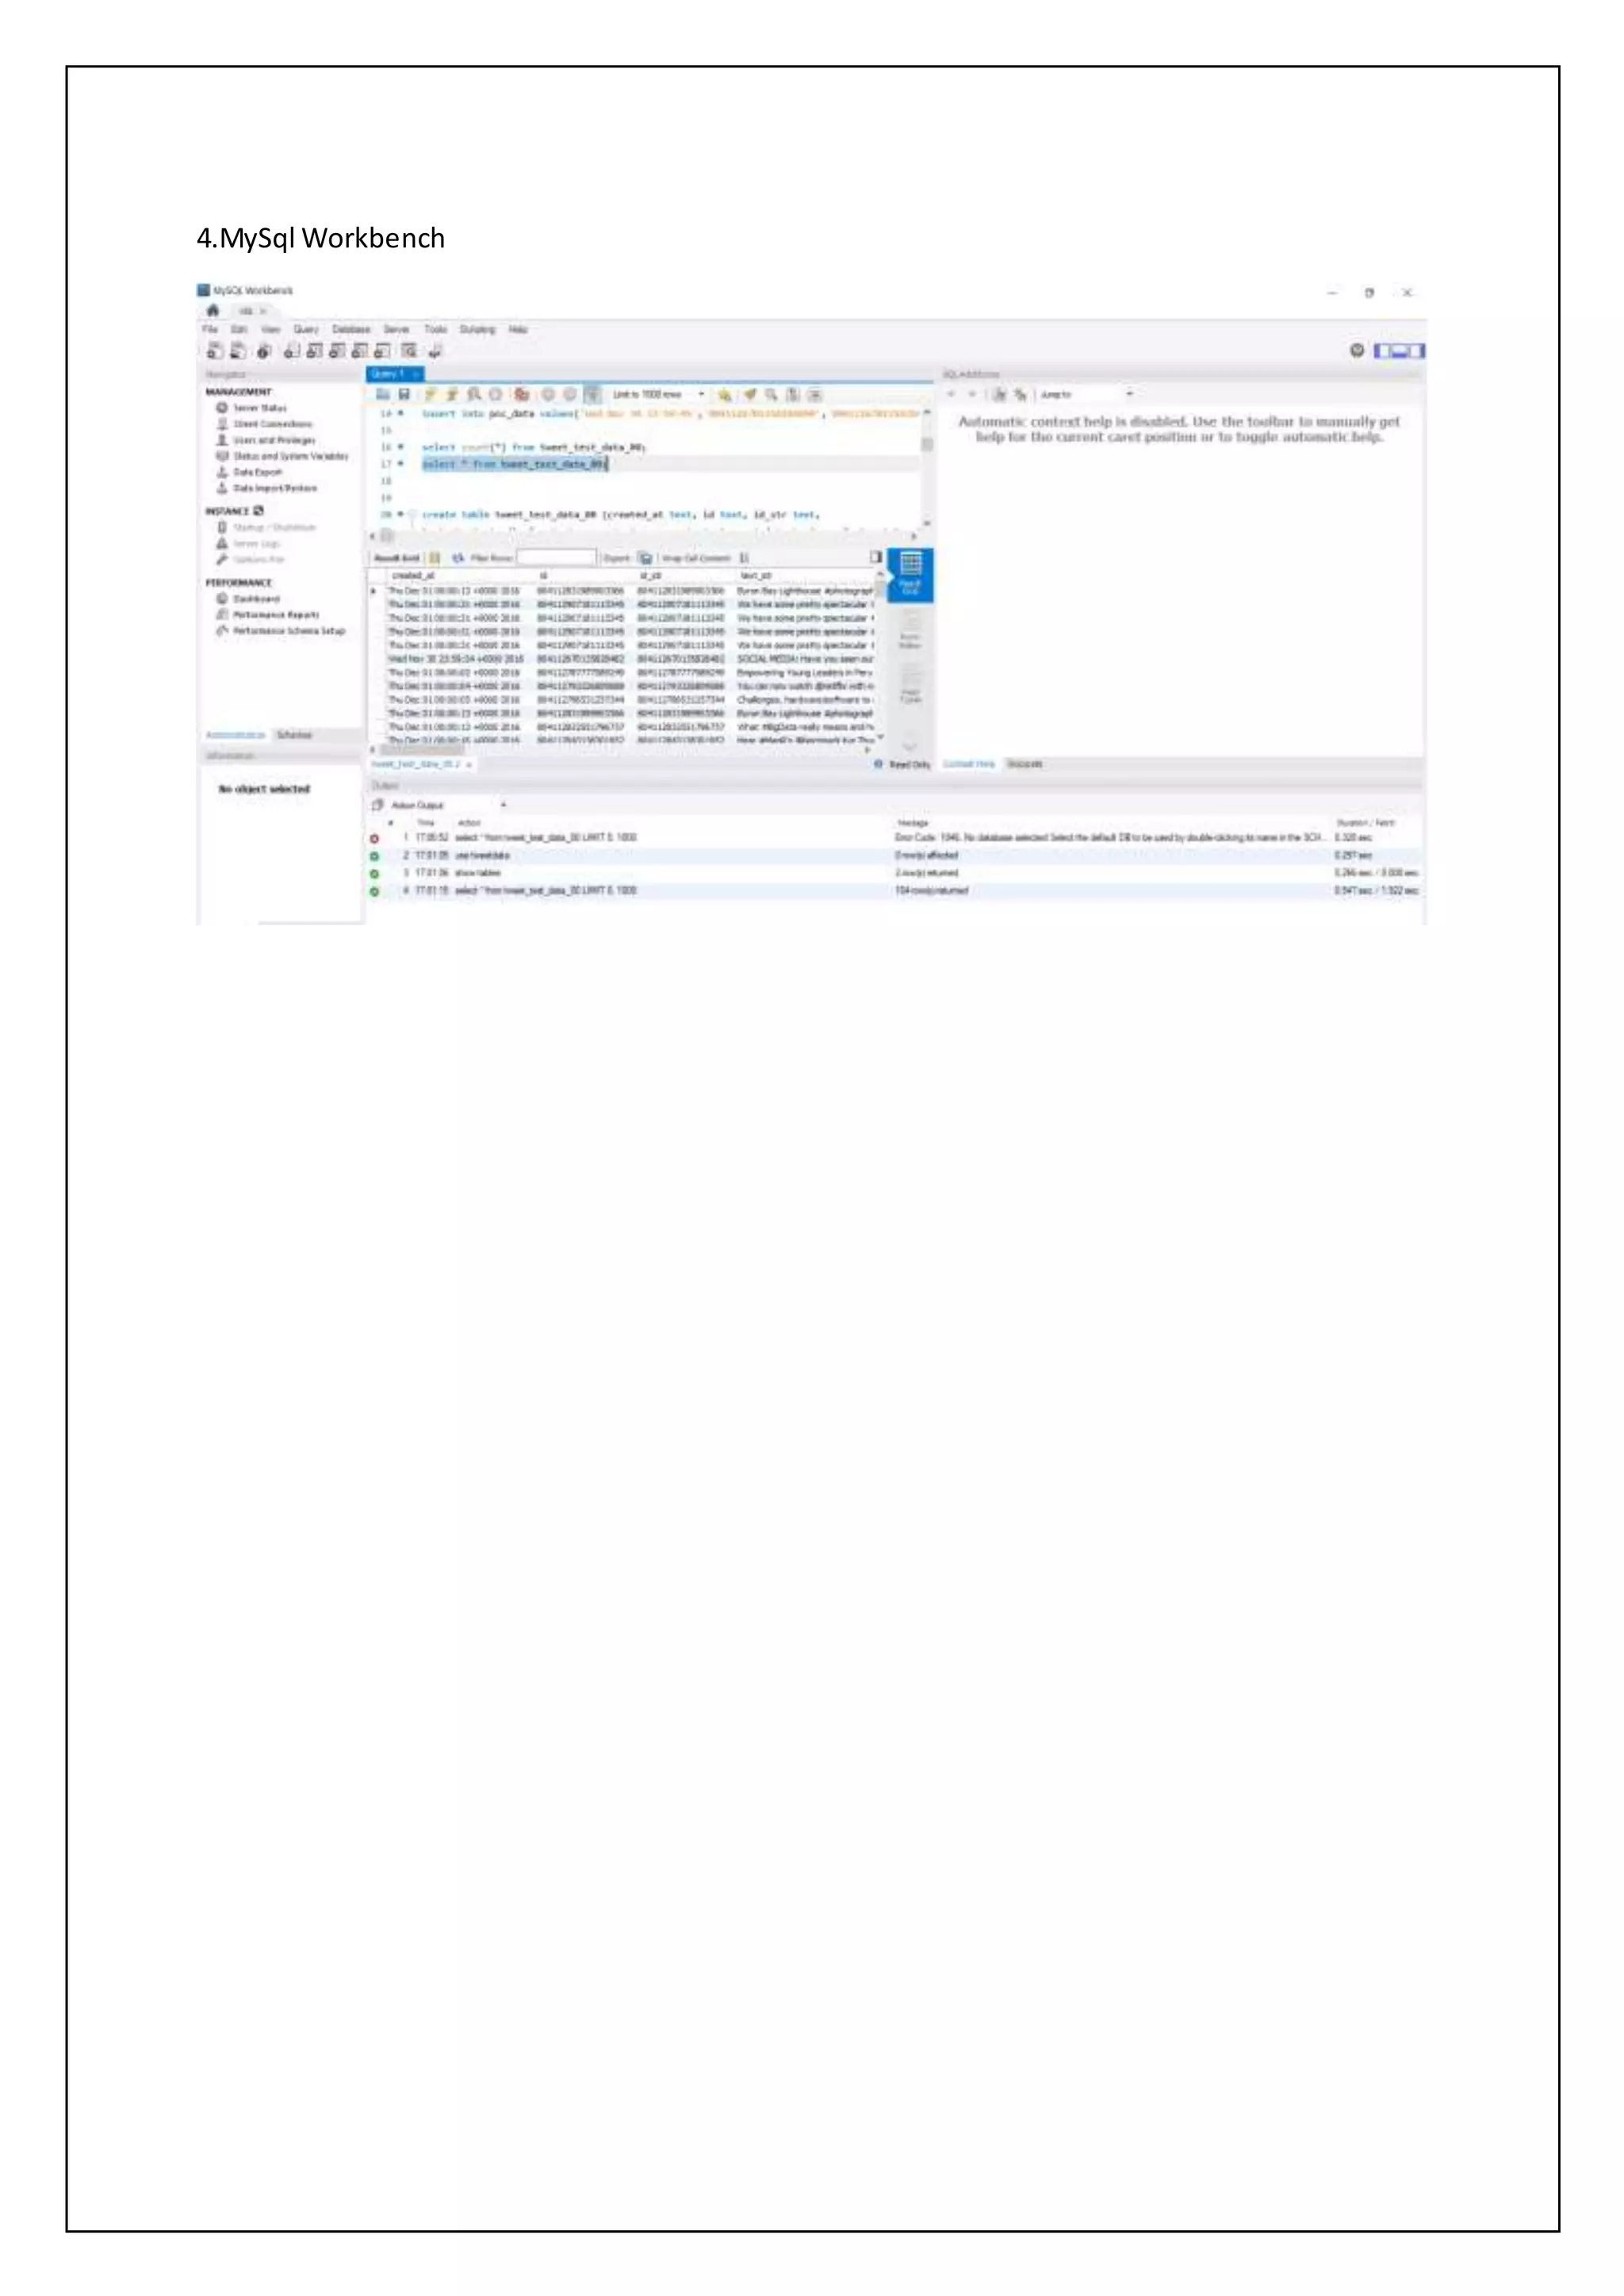1624x2296 pixels.
Task: Open Data Export from Management
Action: pyautogui.click(x=257, y=472)
